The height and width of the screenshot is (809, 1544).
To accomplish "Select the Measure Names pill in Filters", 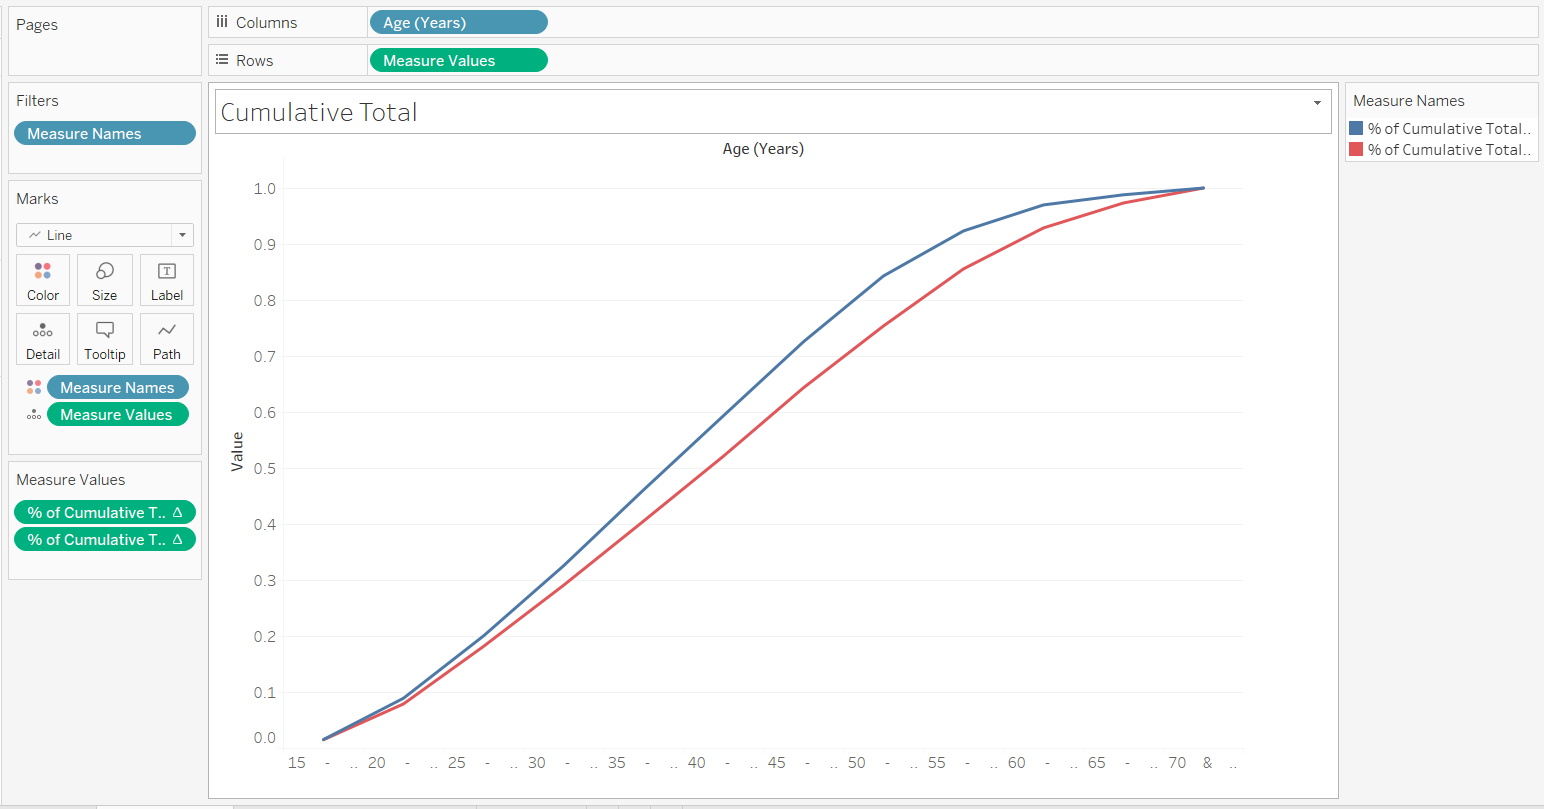I will click(x=104, y=134).
